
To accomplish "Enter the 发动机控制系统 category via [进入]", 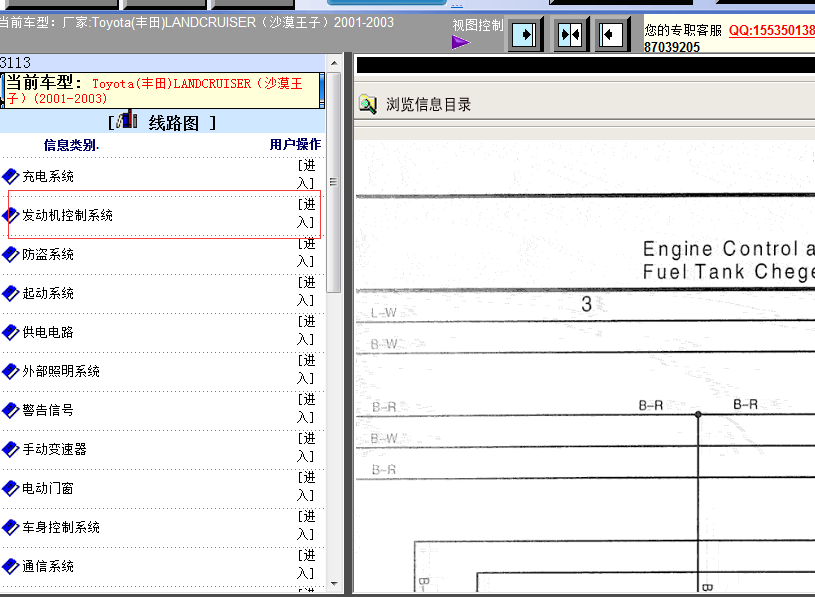I will click(306, 213).
